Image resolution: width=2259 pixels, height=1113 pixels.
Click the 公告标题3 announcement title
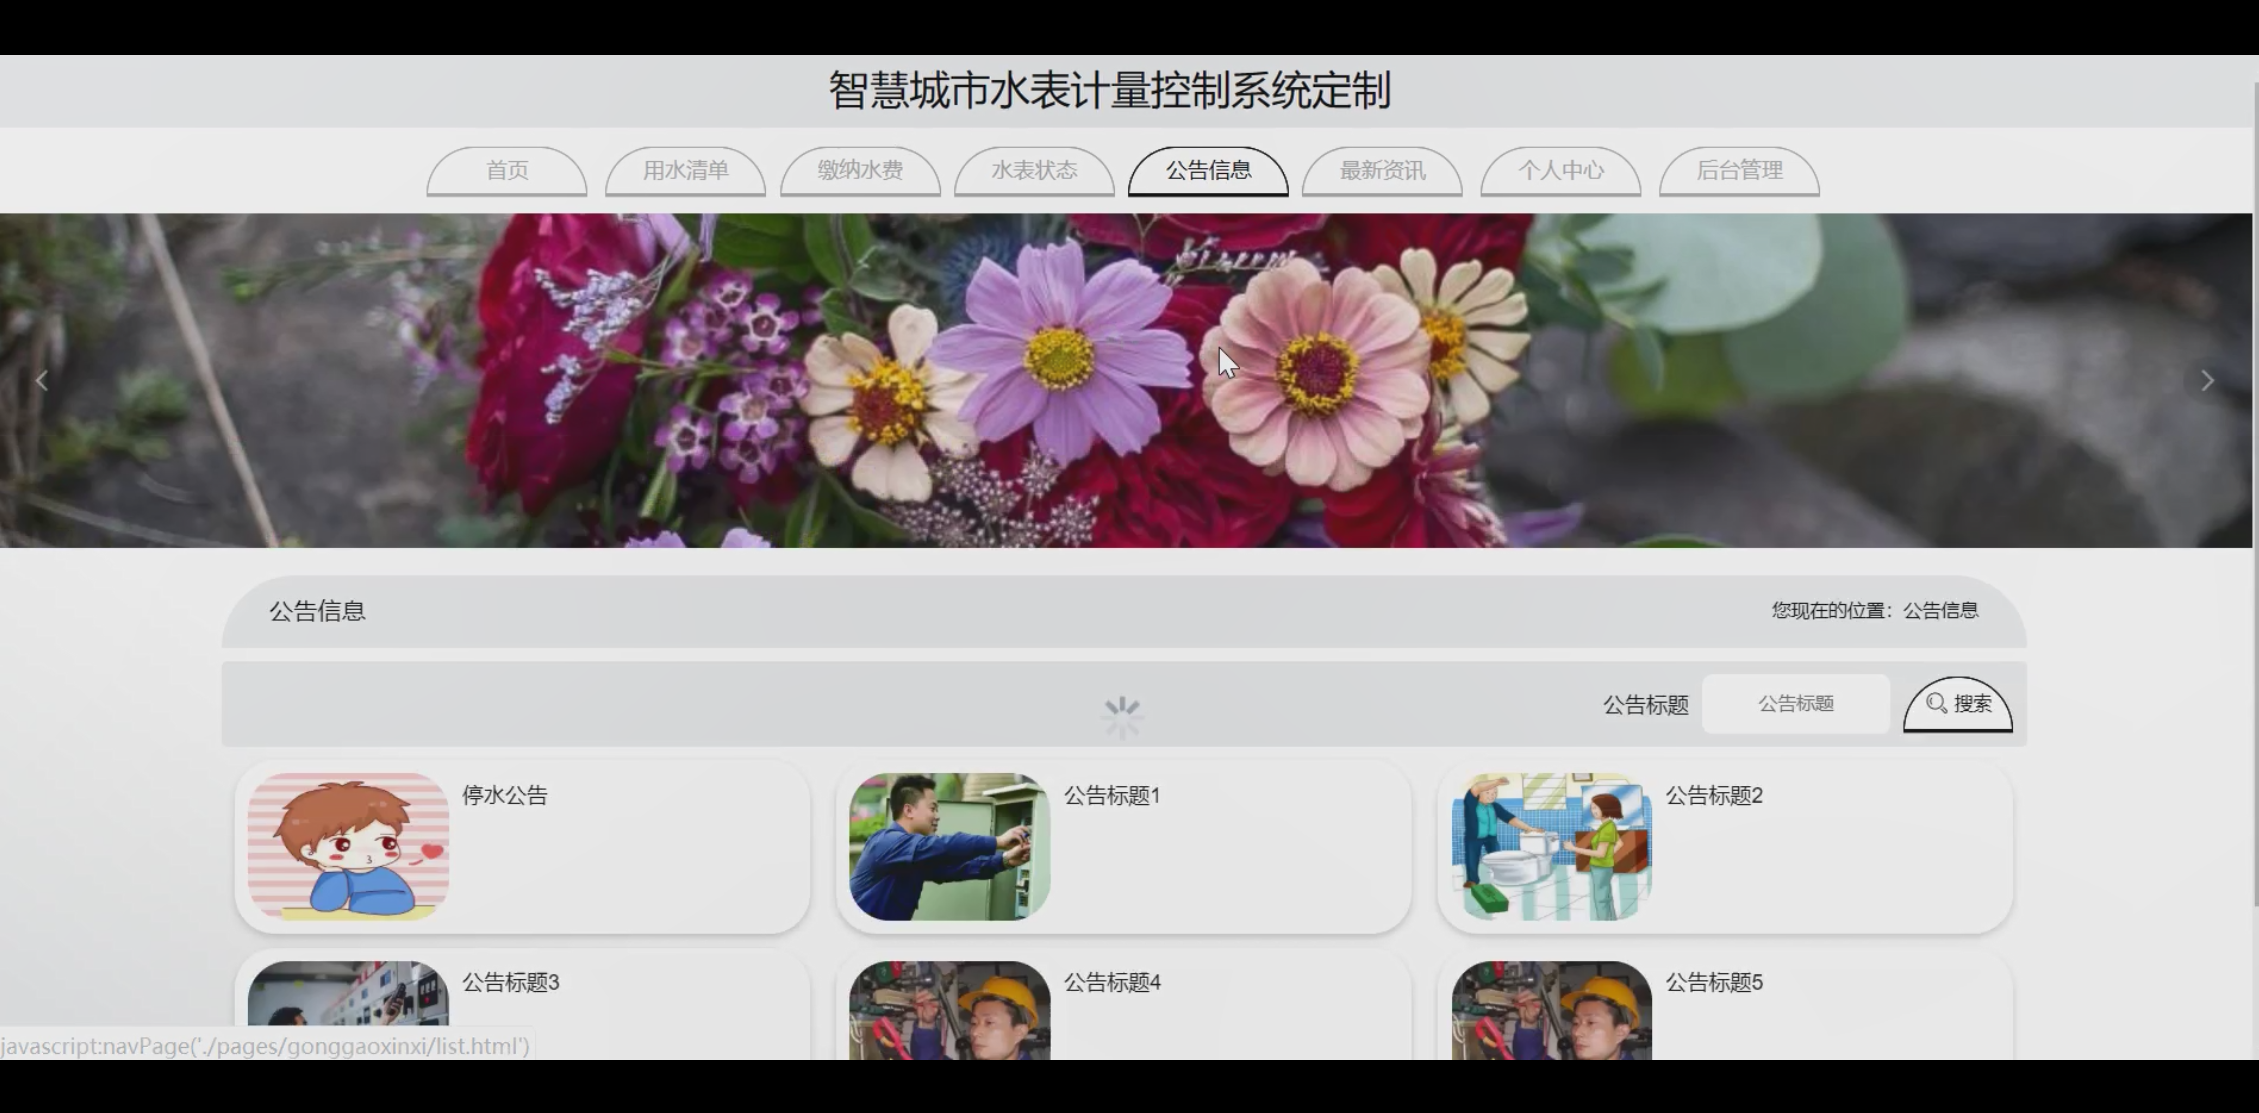510,983
